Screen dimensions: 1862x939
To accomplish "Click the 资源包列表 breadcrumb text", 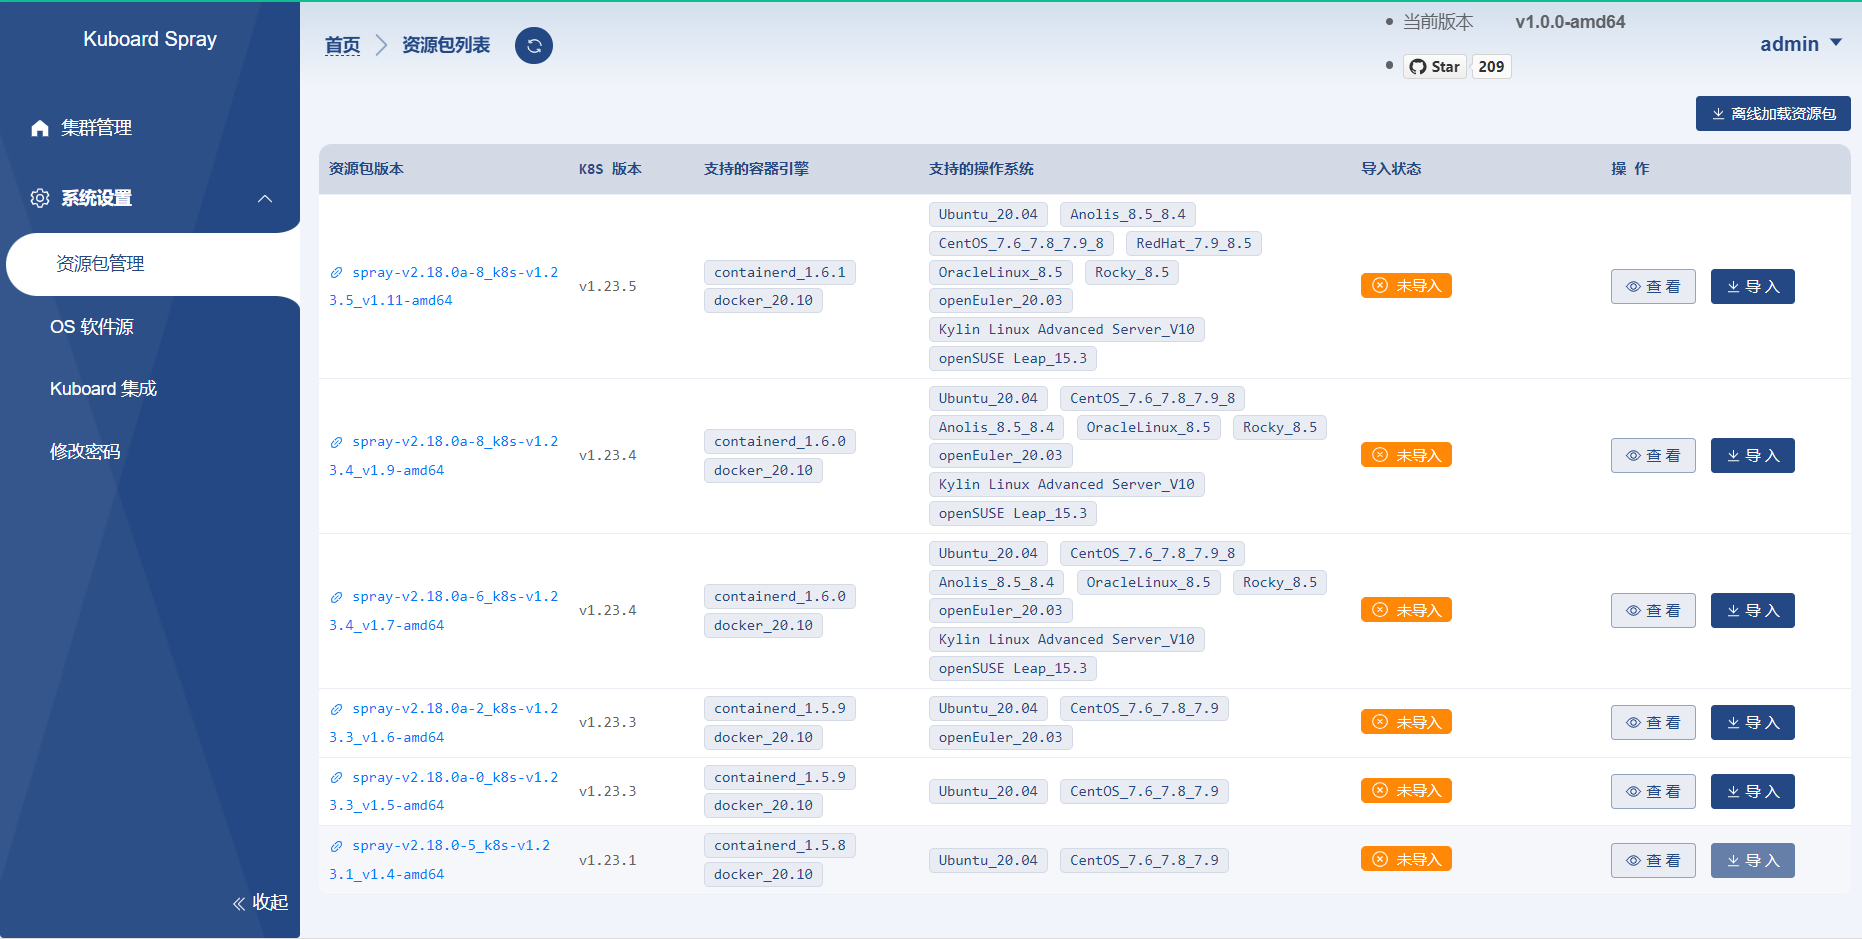I will tap(446, 45).
